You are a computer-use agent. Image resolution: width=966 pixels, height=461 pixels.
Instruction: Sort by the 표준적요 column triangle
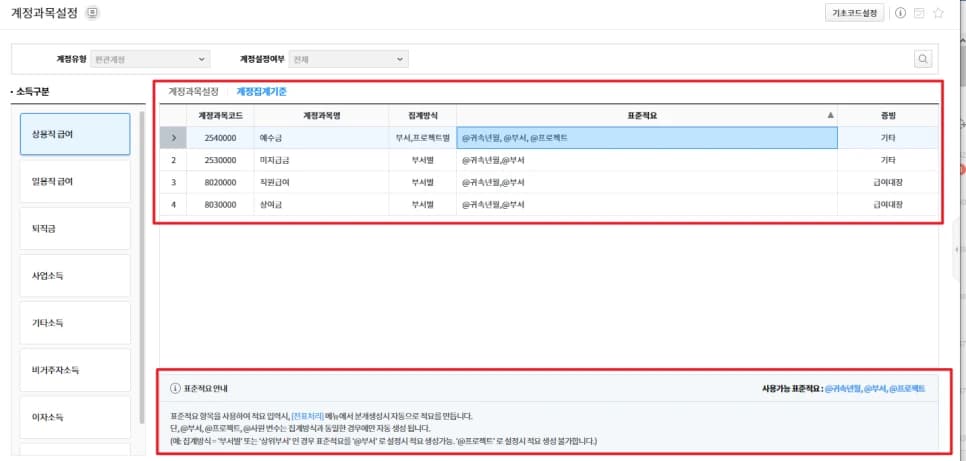point(830,115)
